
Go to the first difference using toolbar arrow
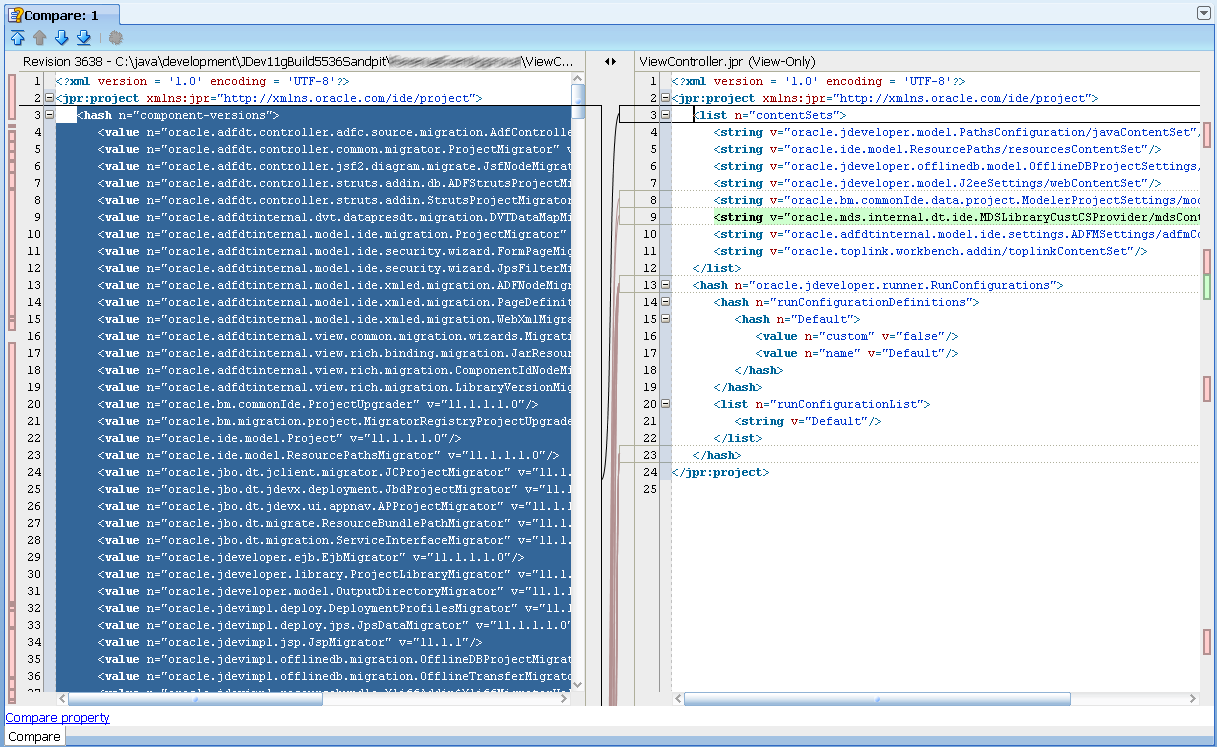[x=17, y=36]
